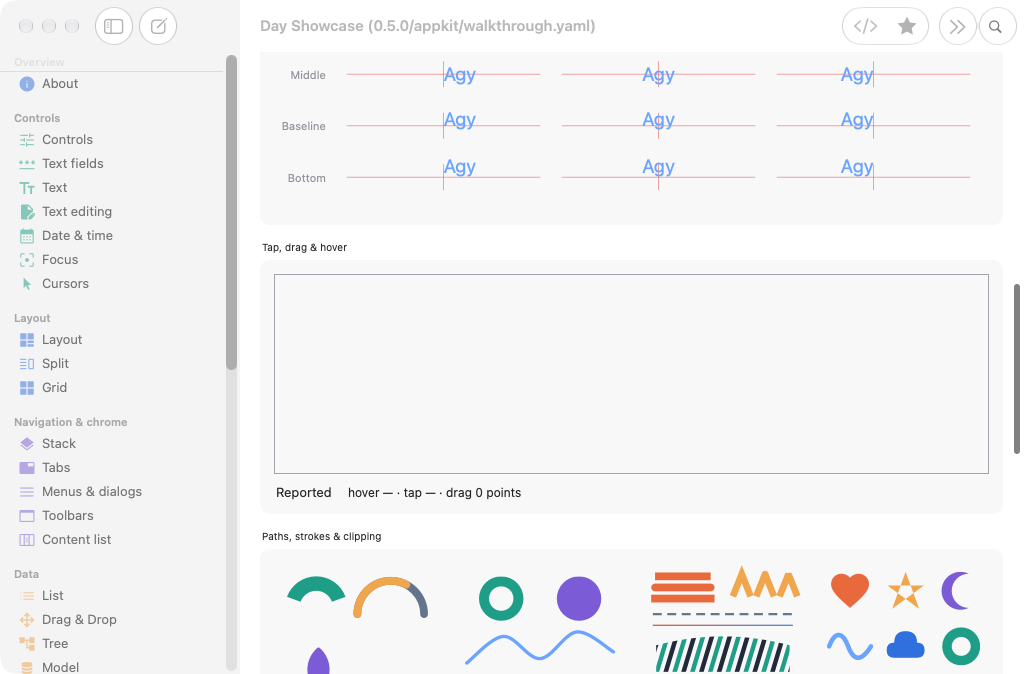Click the Drag & Drop move icon
This screenshot has height=674, width=1024.
tap(27, 620)
